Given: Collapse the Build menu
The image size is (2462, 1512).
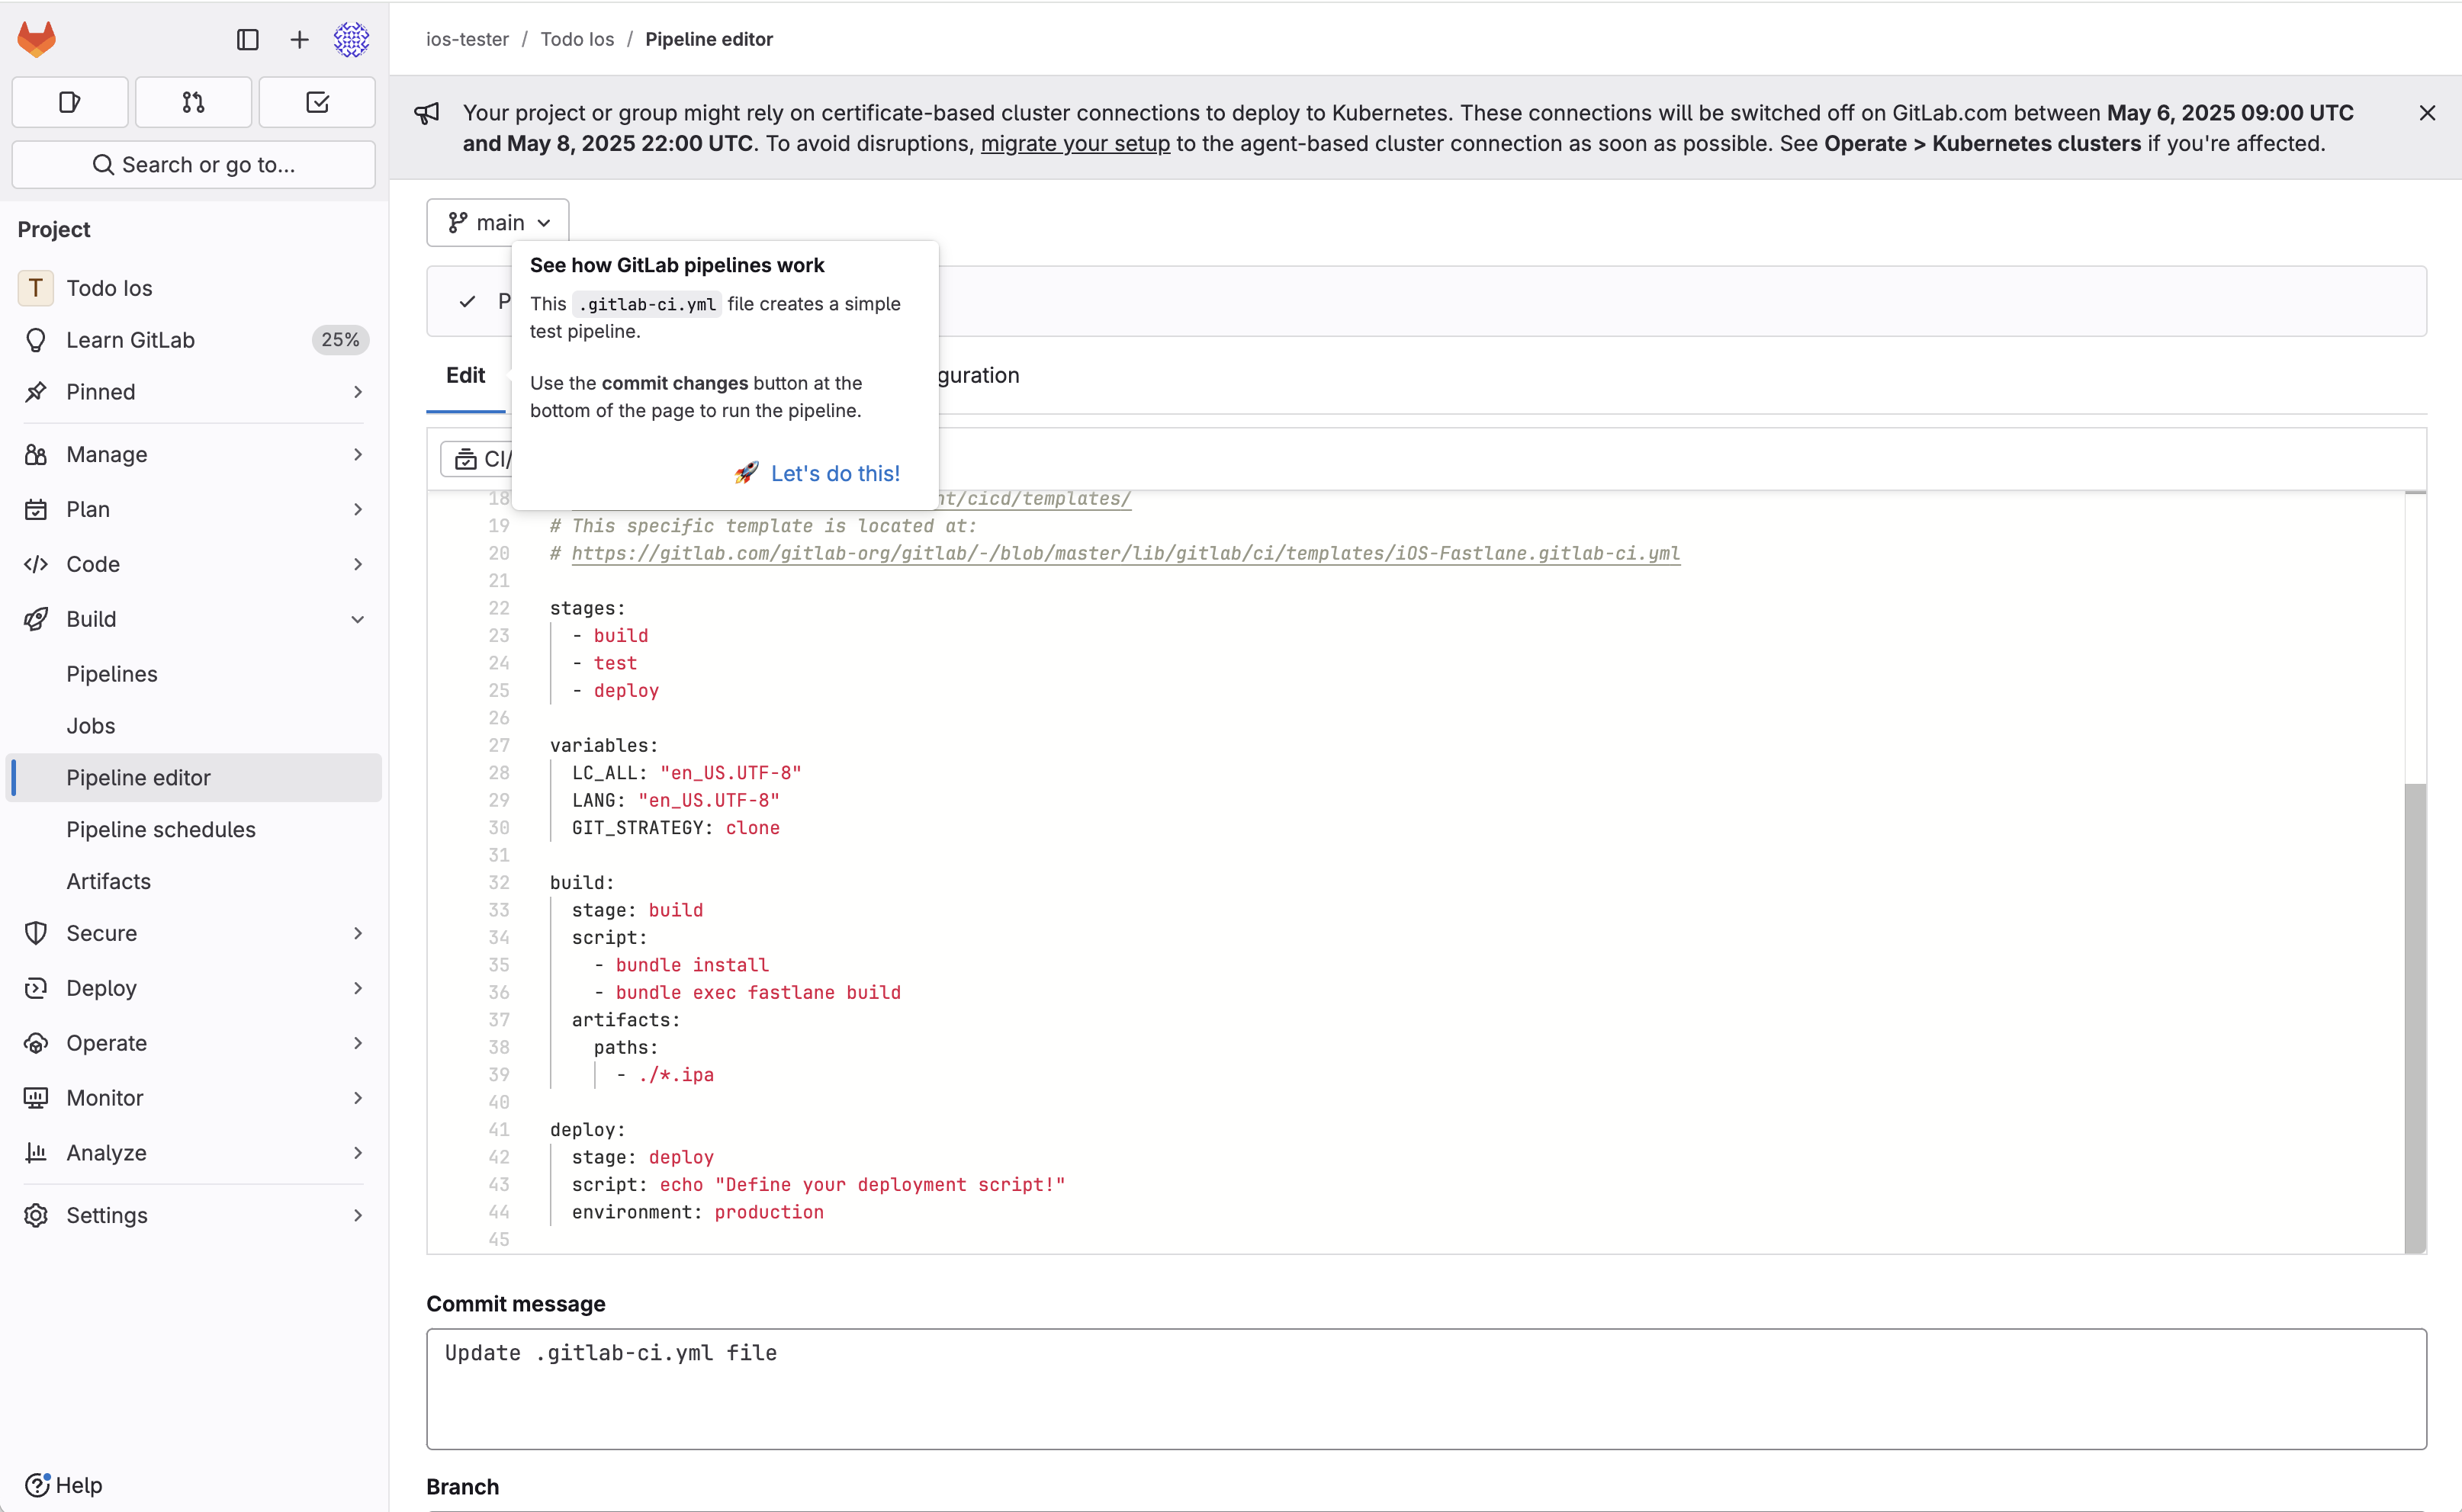Looking at the screenshot, I should coord(193,619).
